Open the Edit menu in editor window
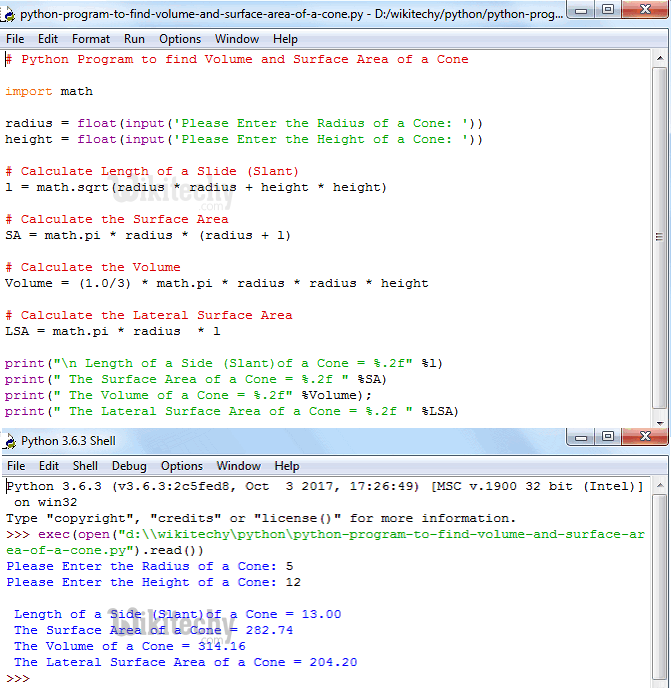 click(48, 39)
